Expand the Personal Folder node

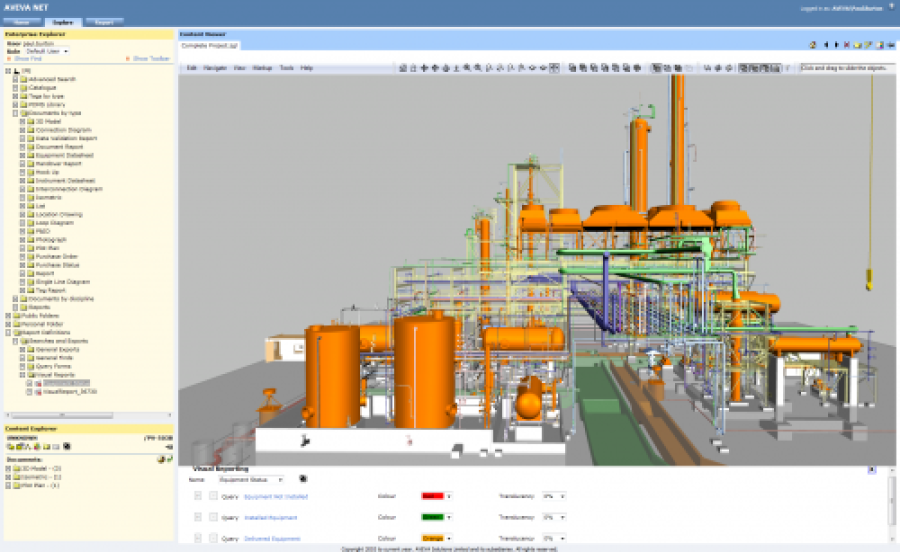click(8, 324)
